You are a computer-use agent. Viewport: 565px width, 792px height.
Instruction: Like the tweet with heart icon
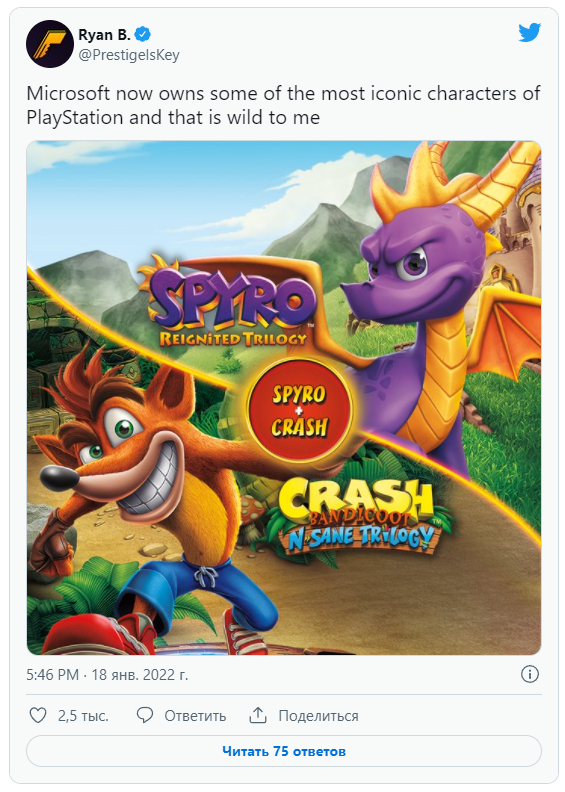pos(38,715)
